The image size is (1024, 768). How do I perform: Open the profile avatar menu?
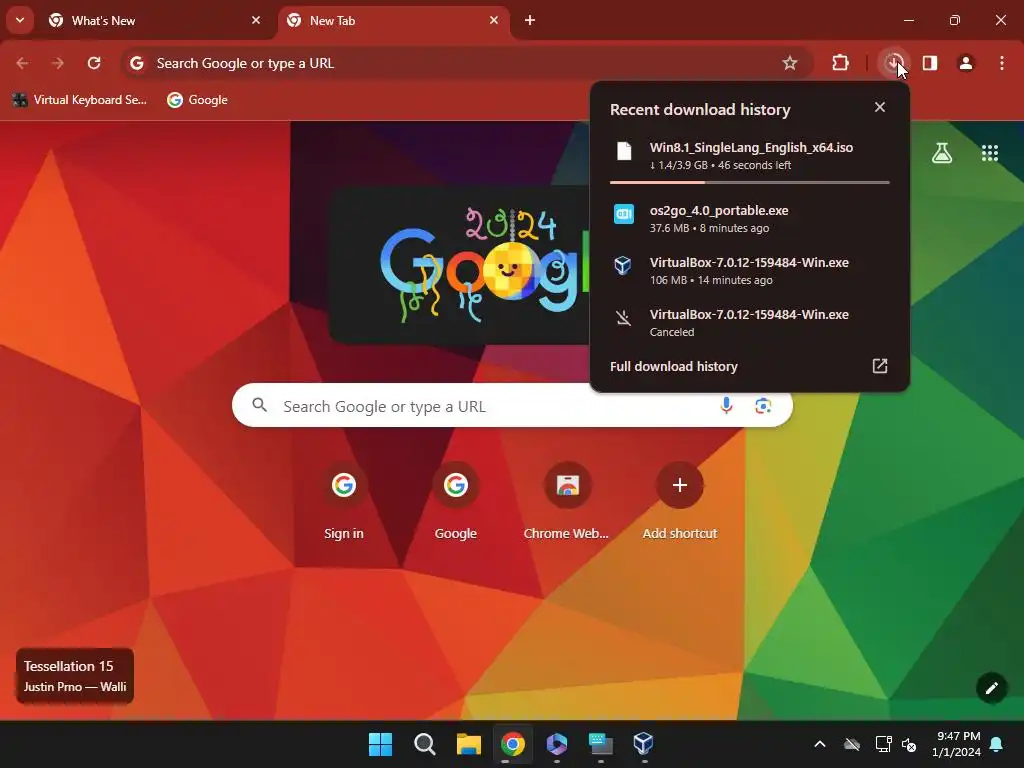[x=966, y=63]
